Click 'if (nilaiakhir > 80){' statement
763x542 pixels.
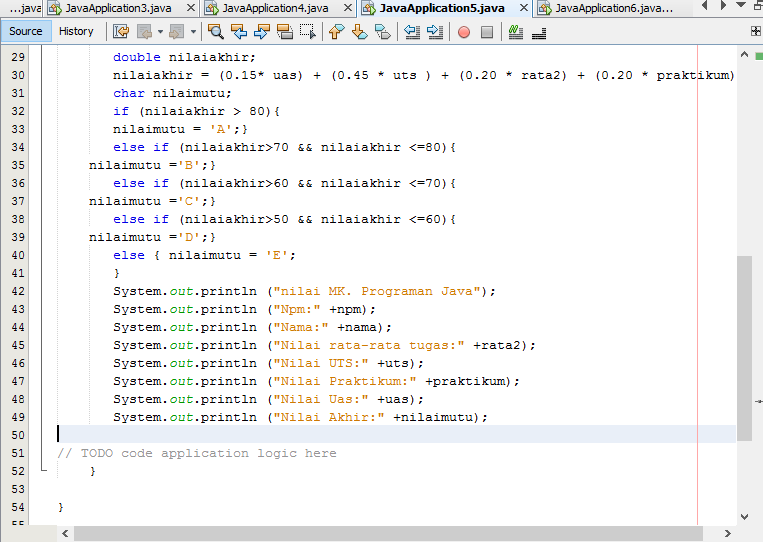pos(196,111)
